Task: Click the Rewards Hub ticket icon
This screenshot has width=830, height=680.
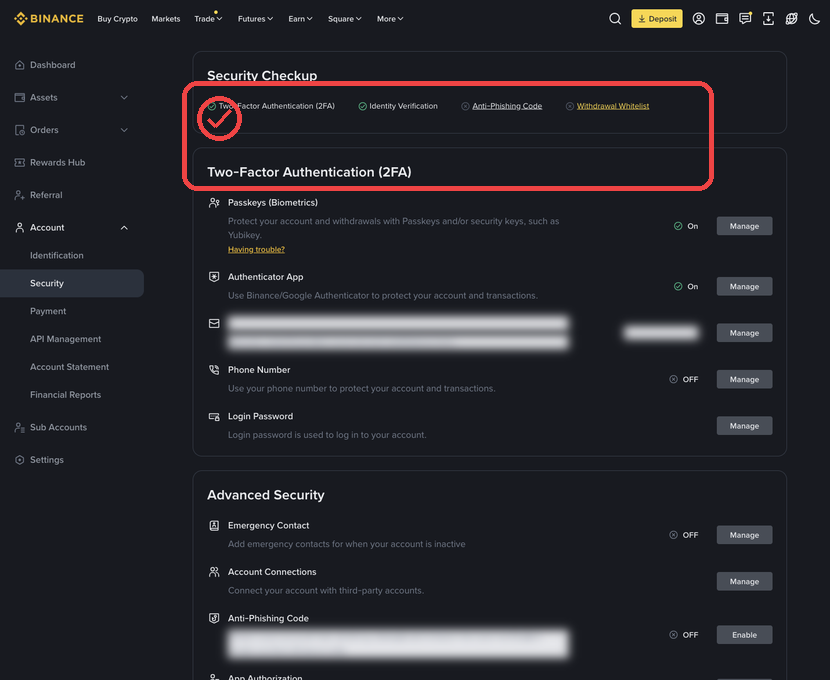Action: (20, 162)
